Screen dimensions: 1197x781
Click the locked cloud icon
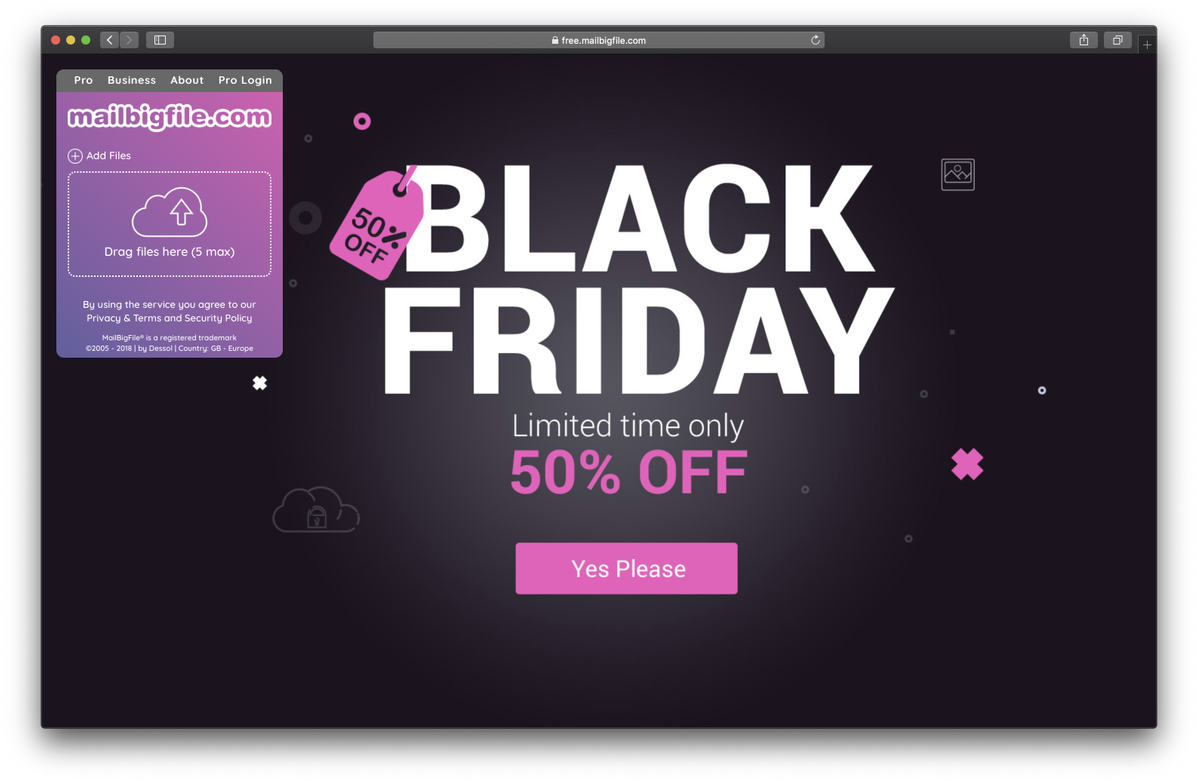tap(316, 509)
